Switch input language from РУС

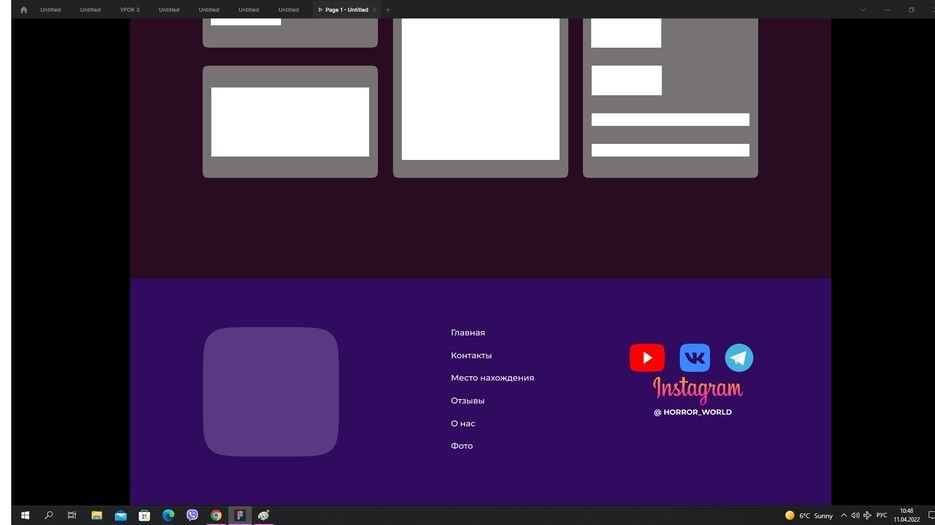[x=881, y=515]
